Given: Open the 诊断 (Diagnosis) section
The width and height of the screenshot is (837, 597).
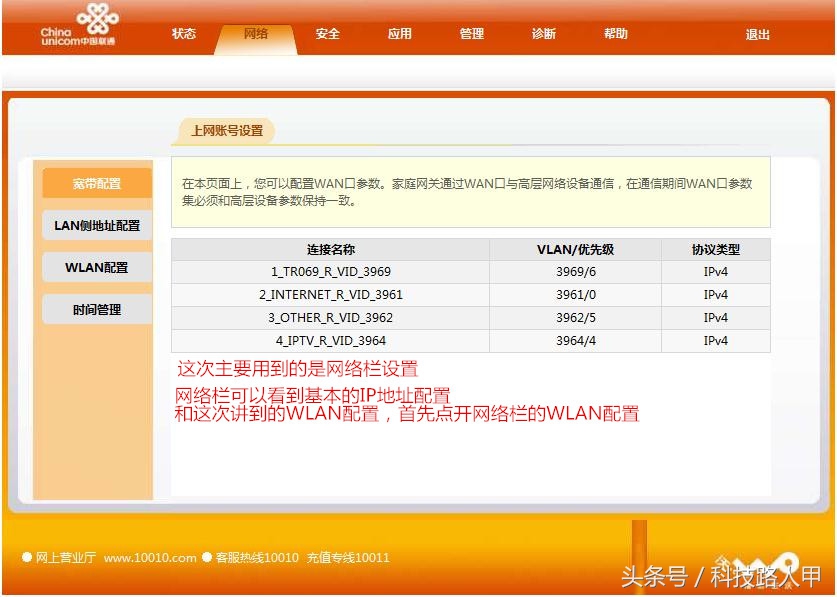Looking at the screenshot, I should (x=543, y=33).
